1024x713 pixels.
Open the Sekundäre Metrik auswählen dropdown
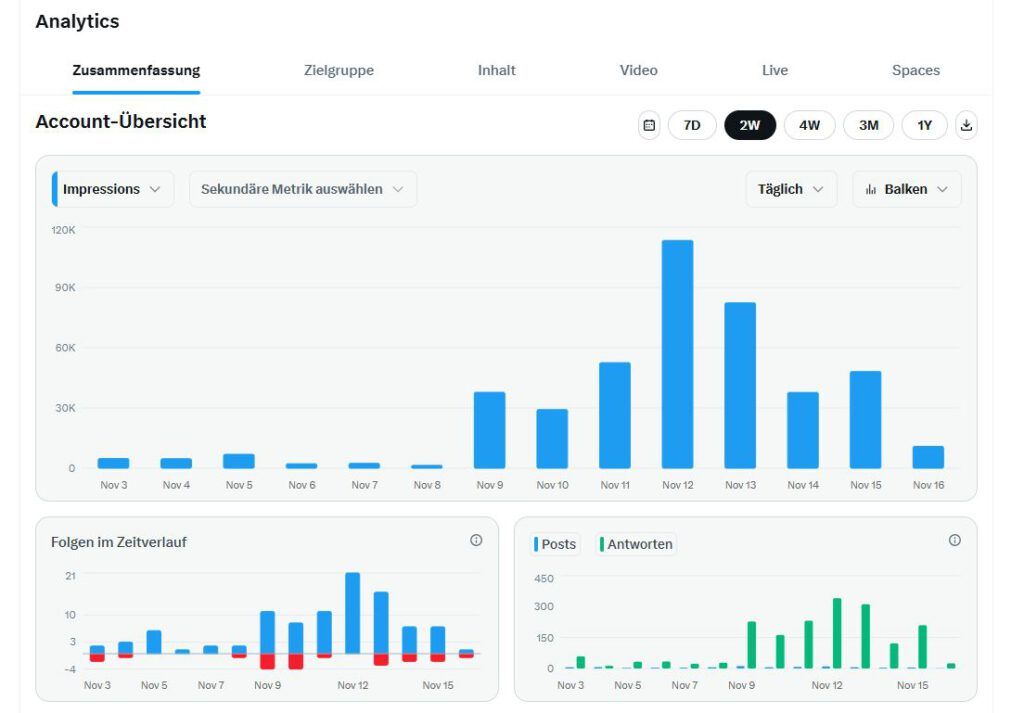[x=302, y=189]
